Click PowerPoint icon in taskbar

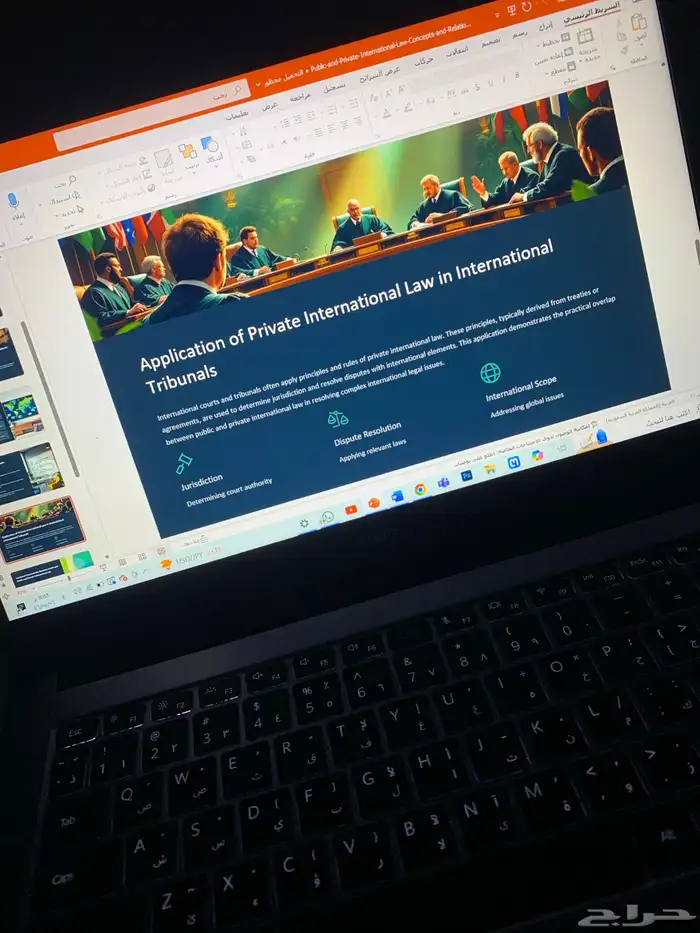pyautogui.click(x=374, y=503)
